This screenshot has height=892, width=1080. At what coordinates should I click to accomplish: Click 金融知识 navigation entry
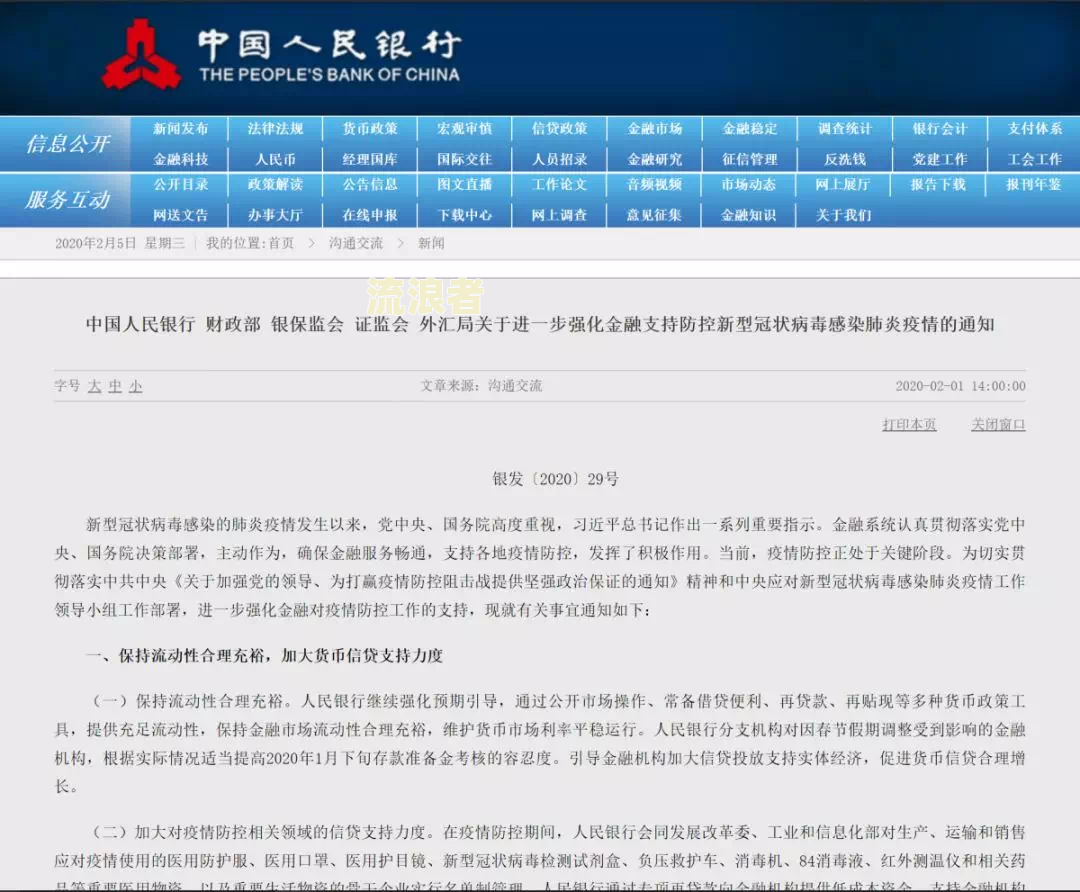(749, 216)
